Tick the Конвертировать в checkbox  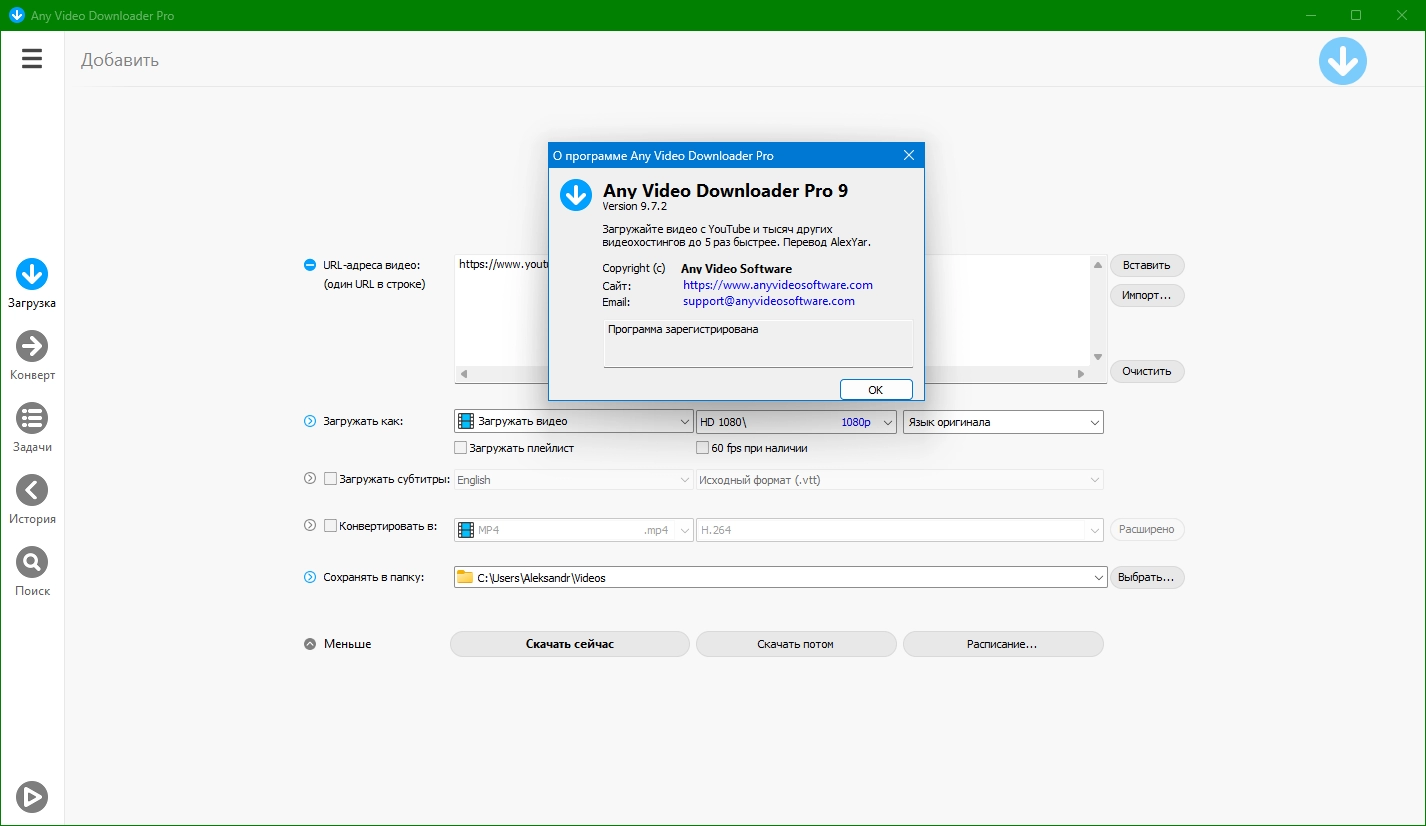tap(330, 525)
